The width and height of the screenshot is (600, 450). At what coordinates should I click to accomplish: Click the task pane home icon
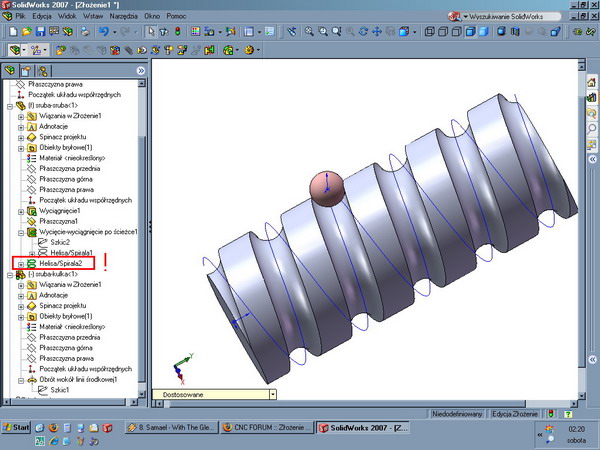point(592,82)
